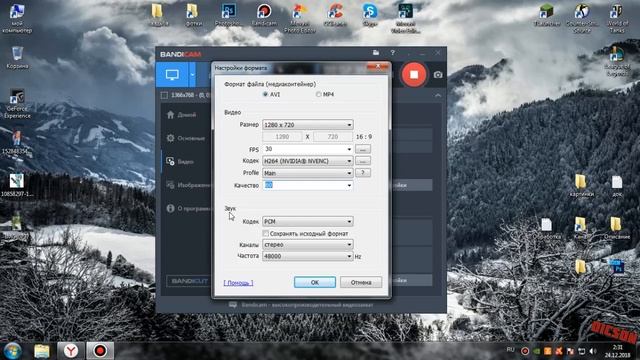Open the Skype desktop shortcut
Viewport: 640px width, 360px height.
click(370, 15)
